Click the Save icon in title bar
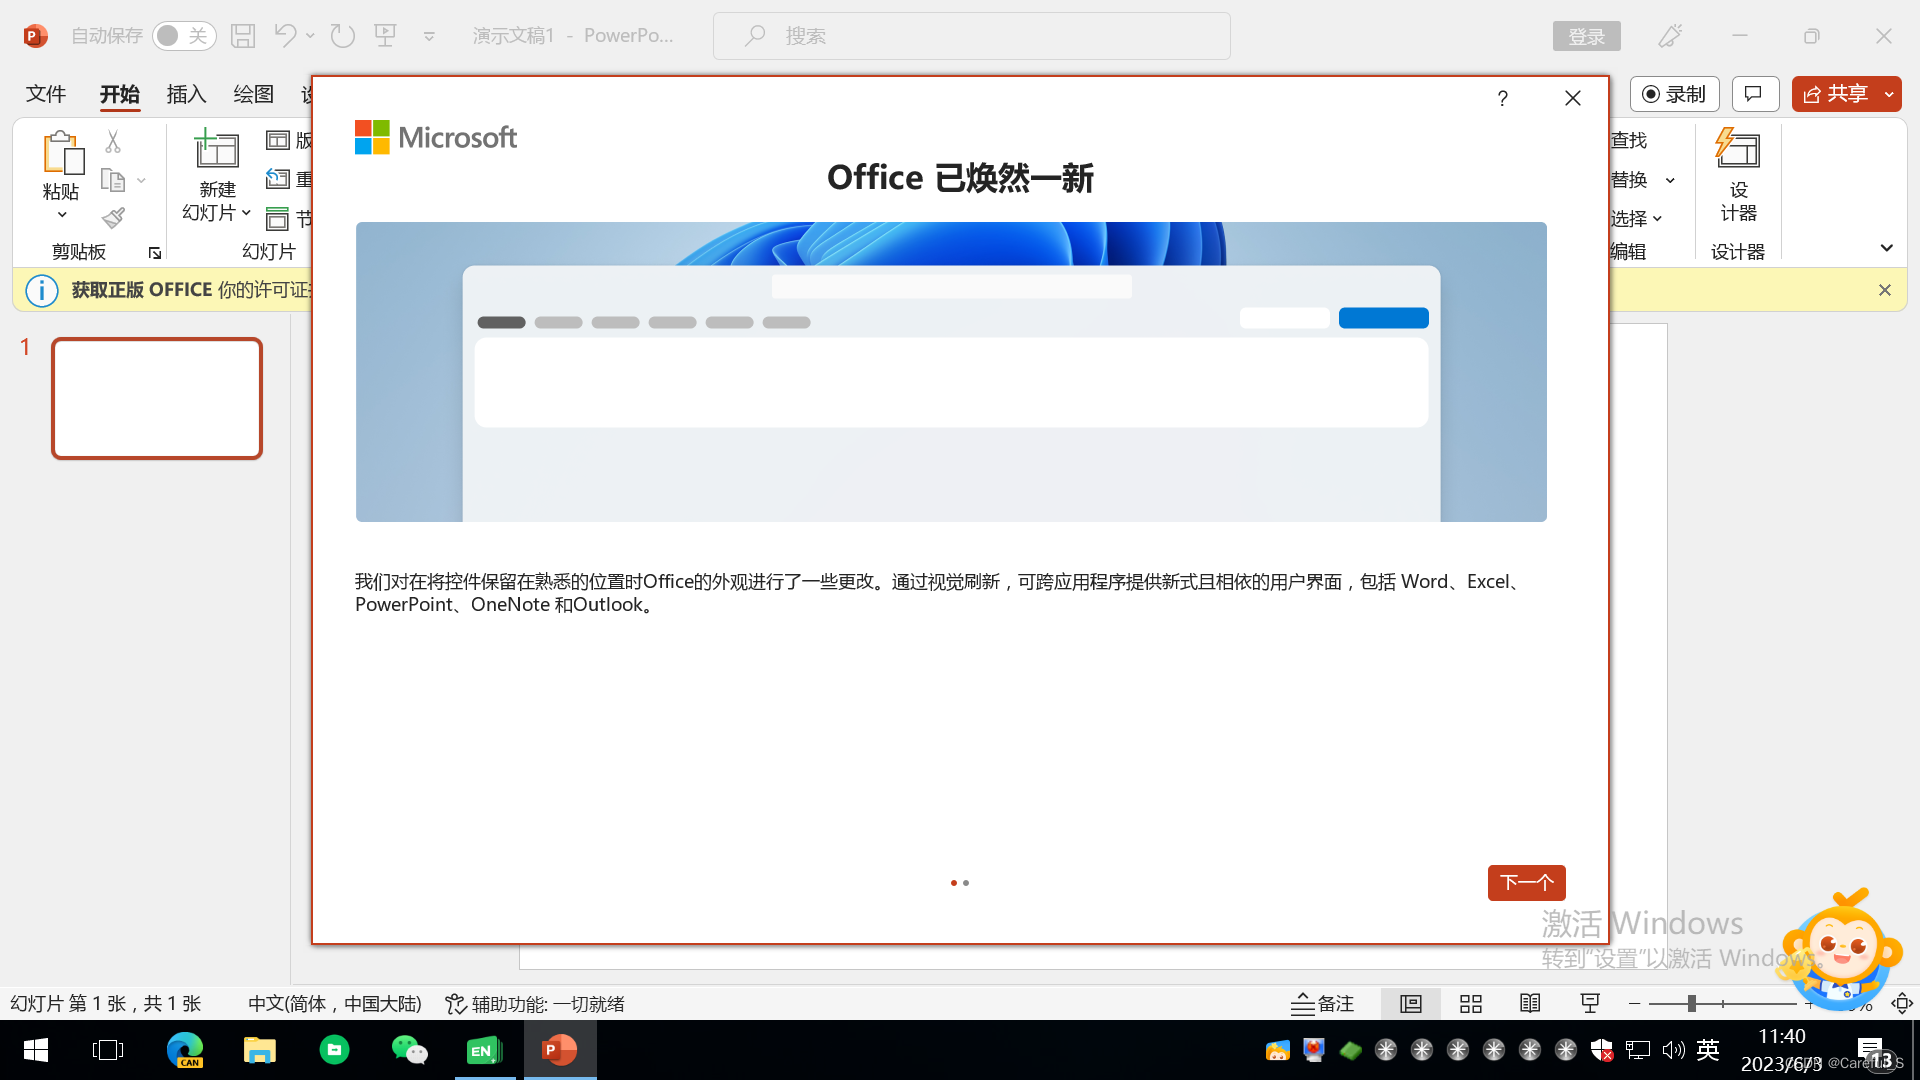 (x=243, y=36)
